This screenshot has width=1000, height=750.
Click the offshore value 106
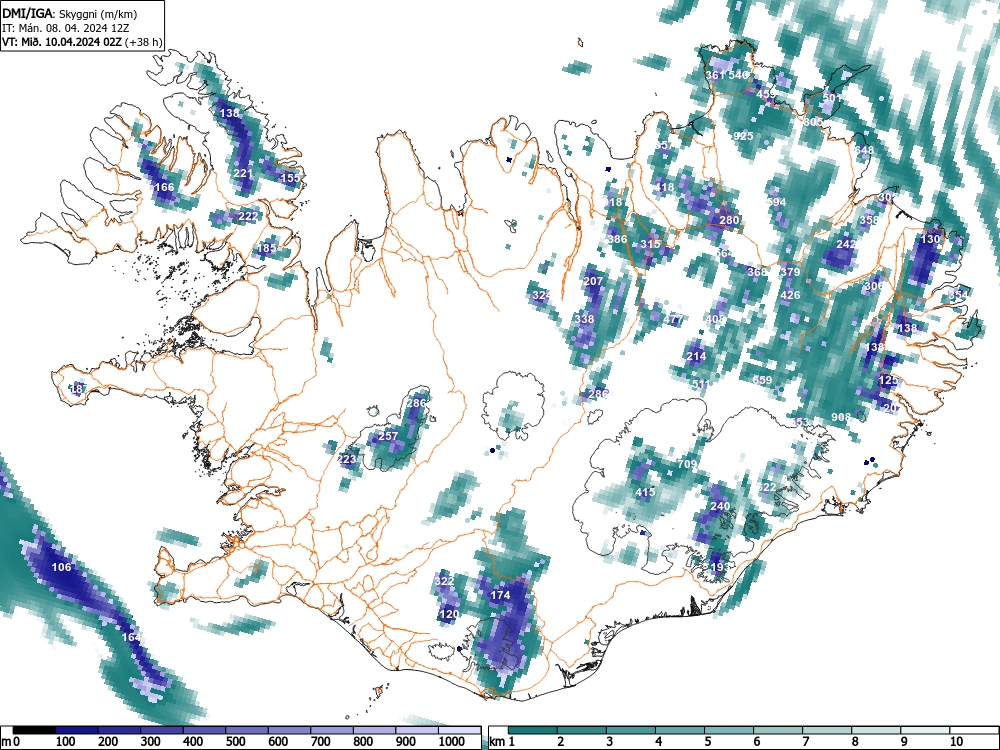click(61, 567)
